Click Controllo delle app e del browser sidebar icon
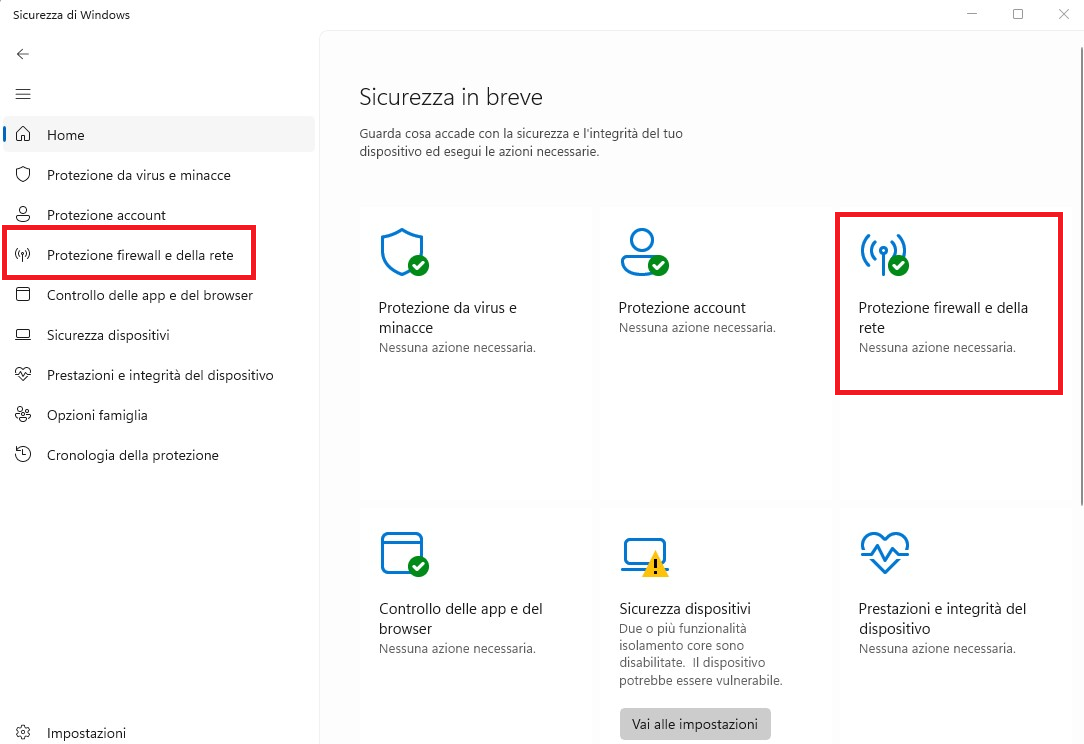 [x=23, y=295]
